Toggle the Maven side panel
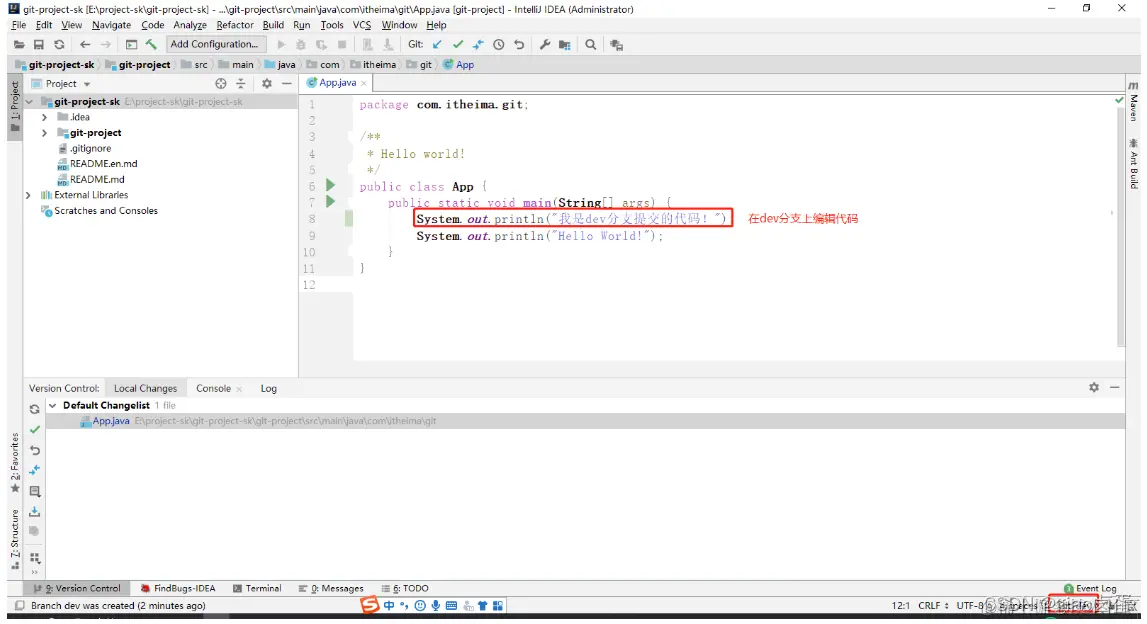This screenshot has height=624, width=1147. (x=1133, y=101)
